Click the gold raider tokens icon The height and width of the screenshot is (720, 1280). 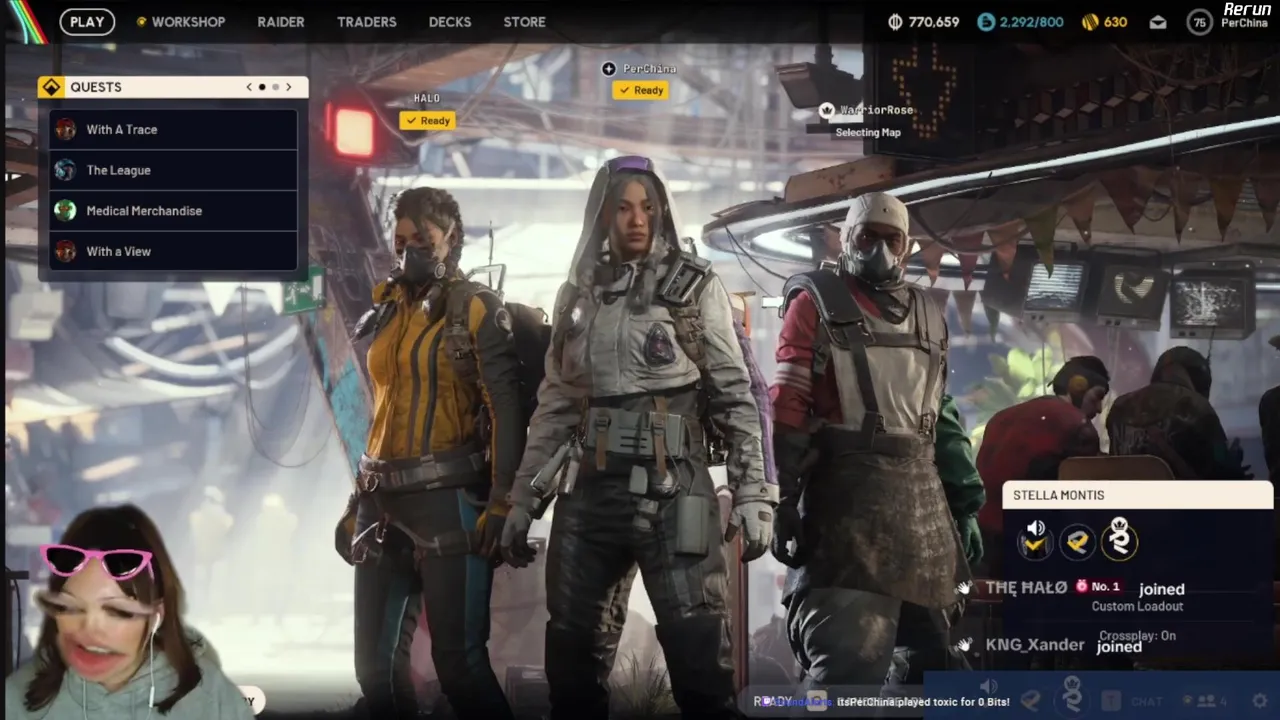point(1090,22)
